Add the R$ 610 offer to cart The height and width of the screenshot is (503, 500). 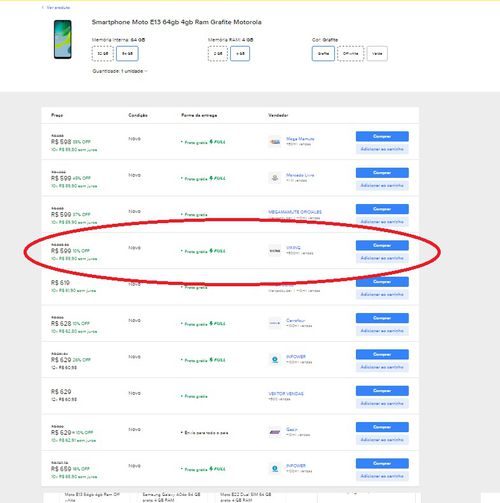pos(382,294)
